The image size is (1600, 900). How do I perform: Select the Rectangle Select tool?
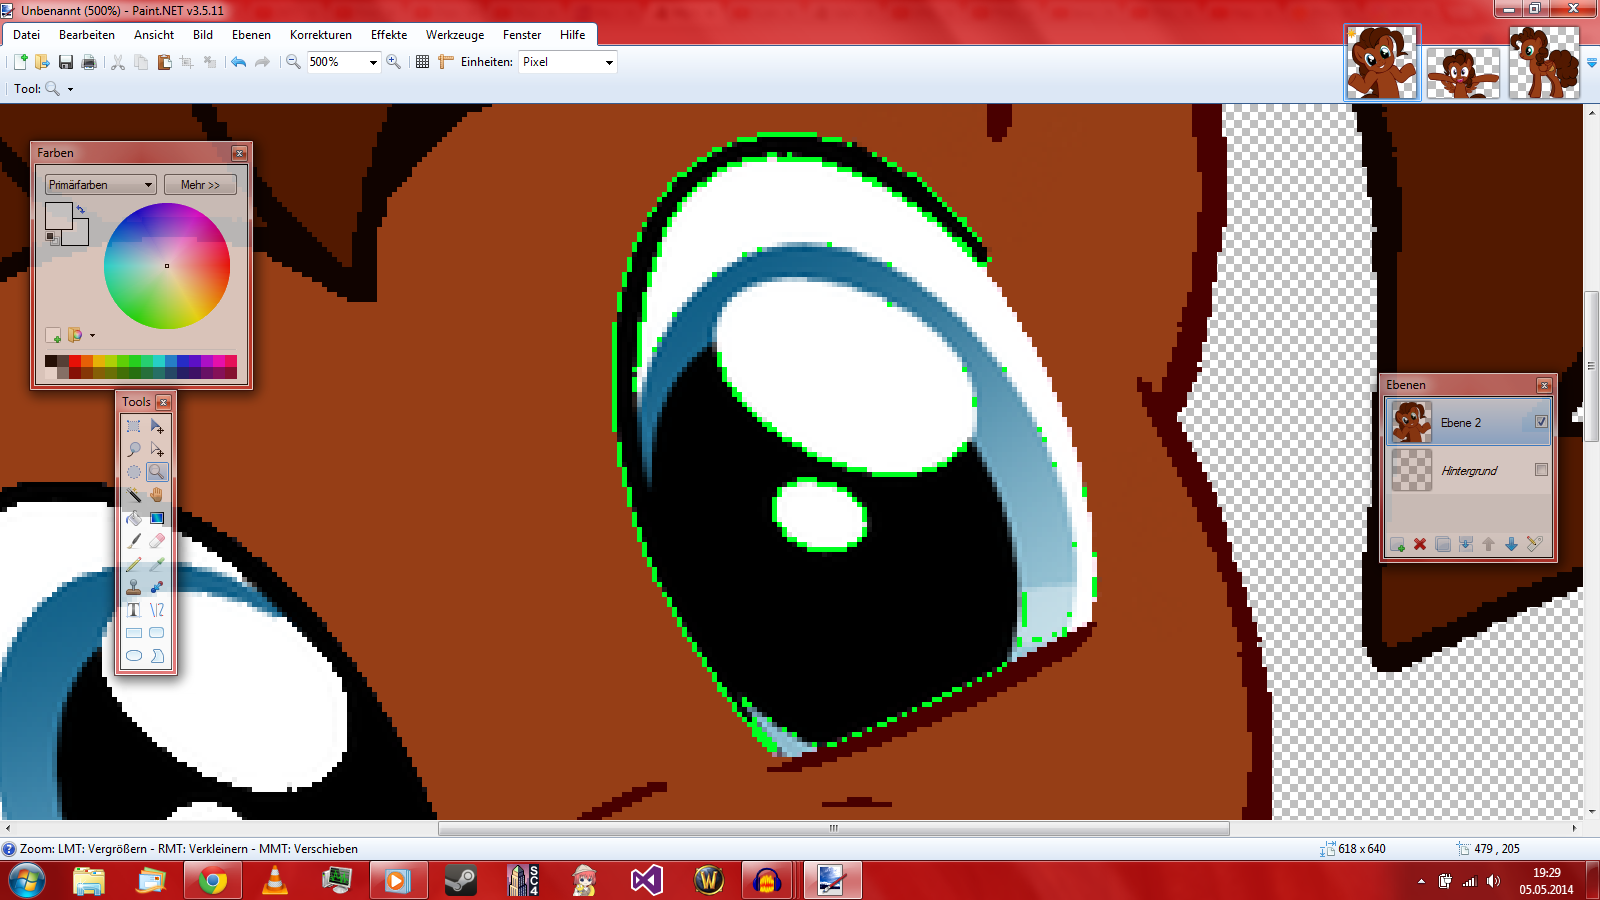tap(134, 427)
